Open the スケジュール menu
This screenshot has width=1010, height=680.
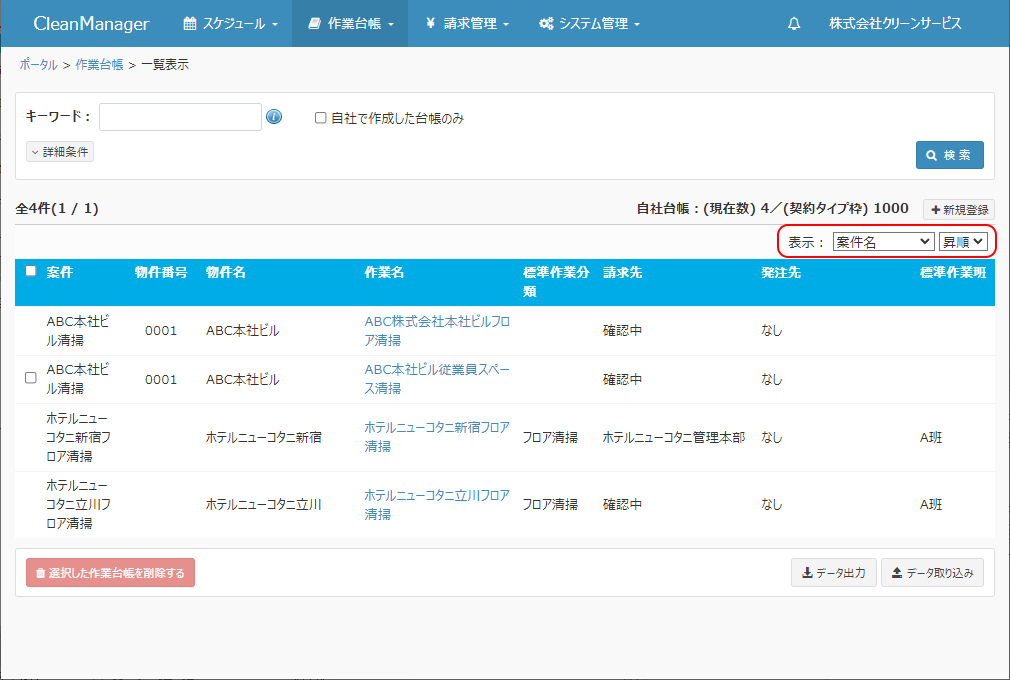tap(231, 24)
